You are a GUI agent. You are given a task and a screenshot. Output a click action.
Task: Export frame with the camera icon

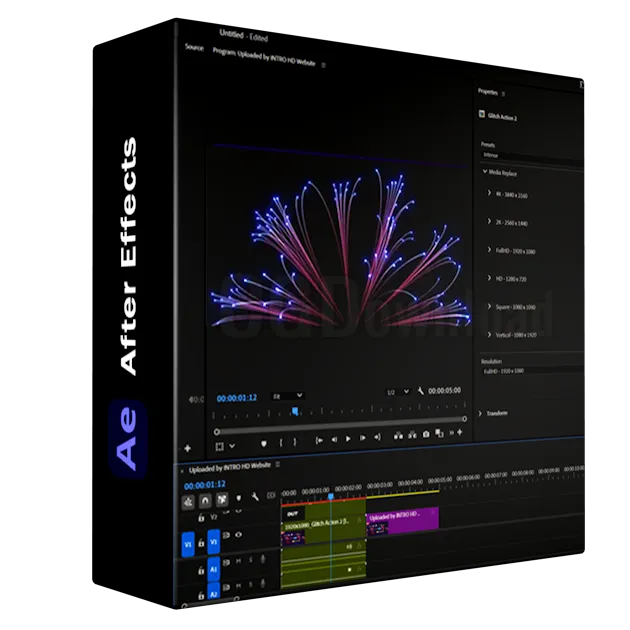click(426, 434)
